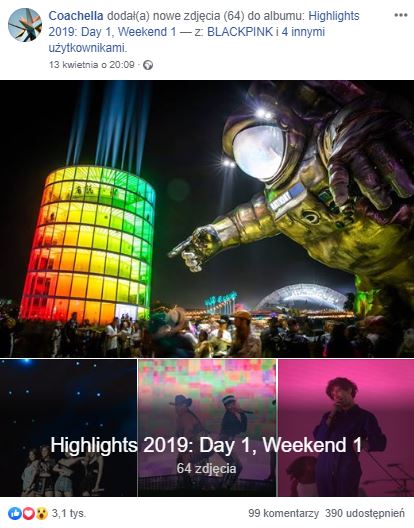This screenshot has width=414, height=528.
Task: Click the Highlights 2019: Day 1, Weekend 1 overlay title
Action: (206, 445)
